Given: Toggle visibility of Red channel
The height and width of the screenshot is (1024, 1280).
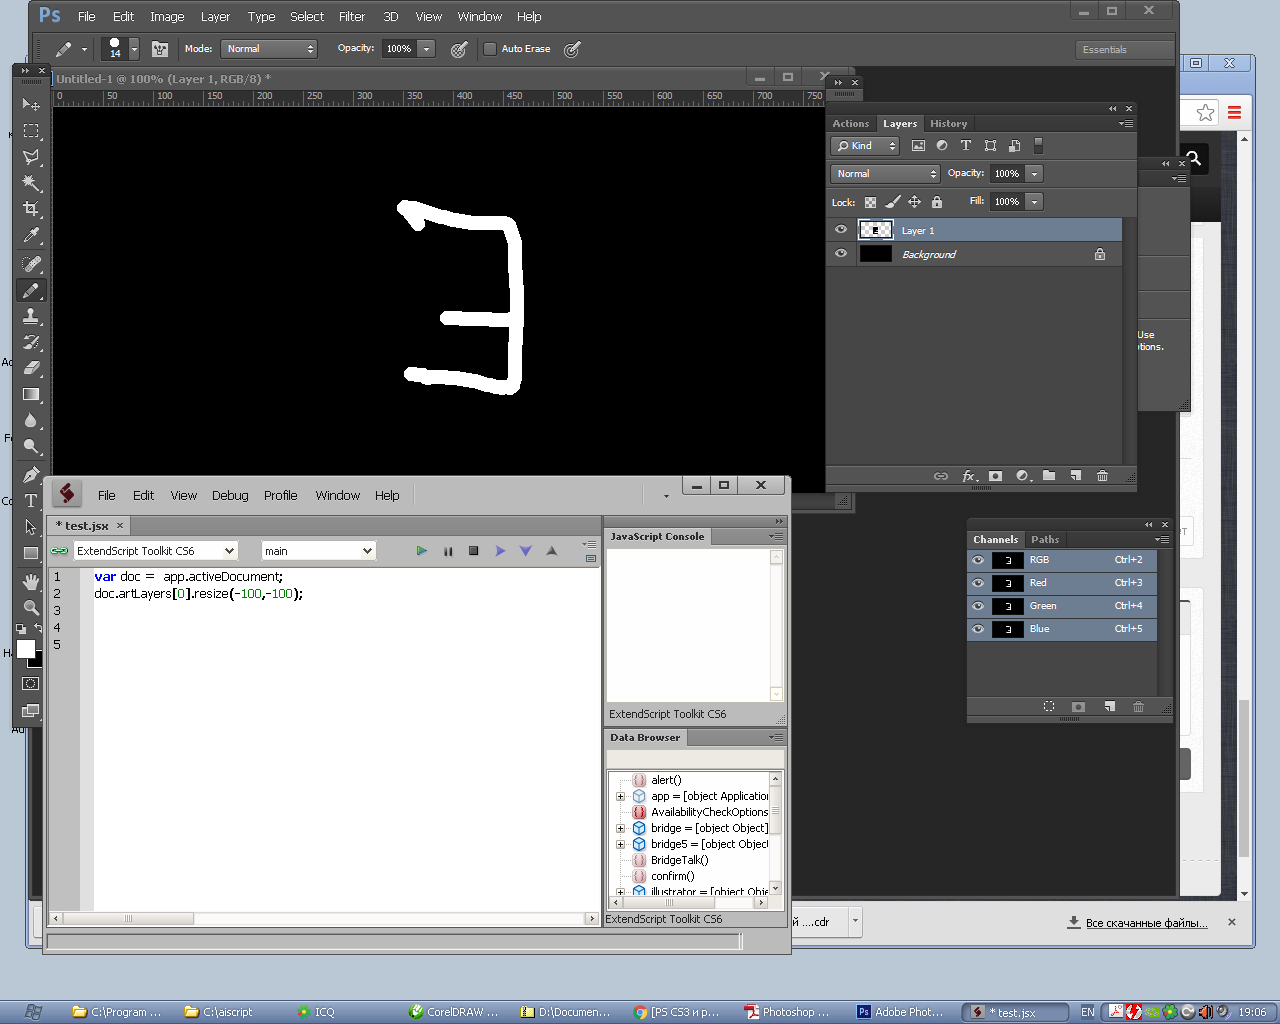Looking at the screenshot, I should 978,583.
